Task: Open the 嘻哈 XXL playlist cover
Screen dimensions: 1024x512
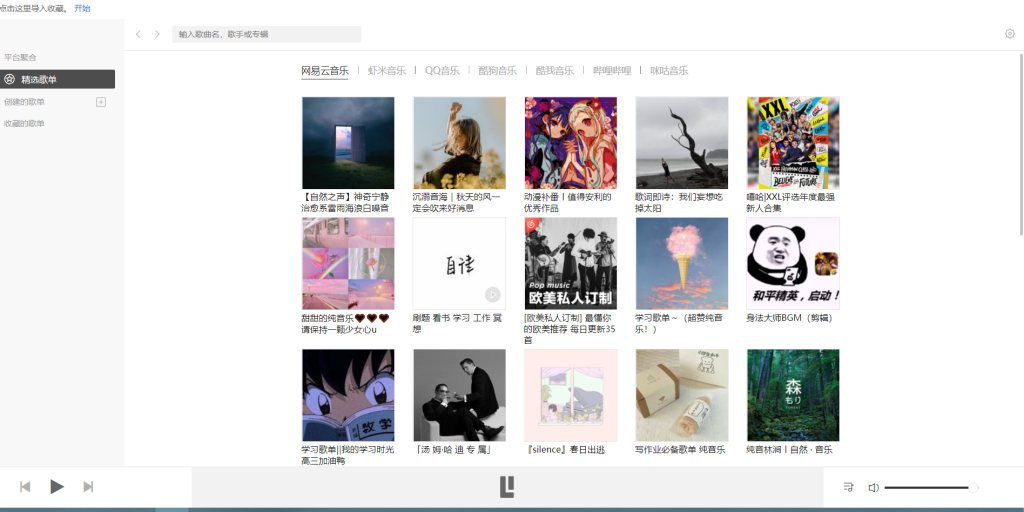Action: (x=793, y=143)
